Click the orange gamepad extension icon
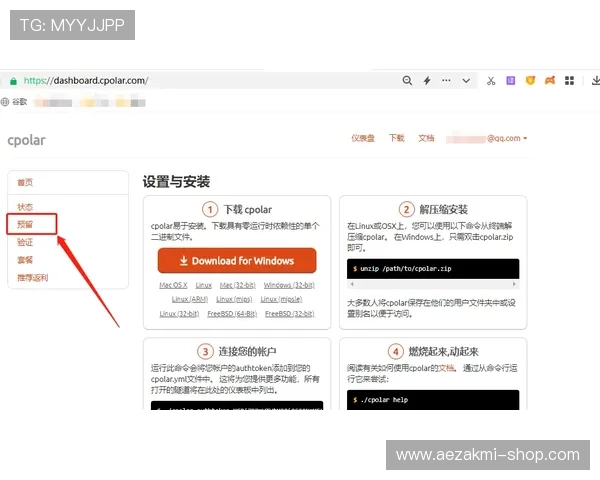This screenshot has width=600, height=480. (x=550, y=80)
